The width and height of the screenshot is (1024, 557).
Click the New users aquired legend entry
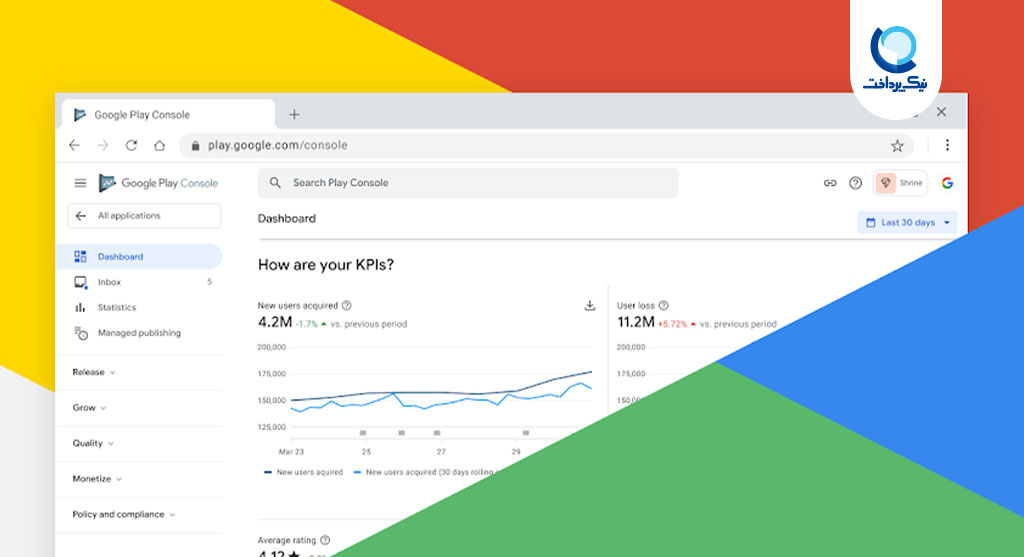pyautogui.click(x=303, y=472)
